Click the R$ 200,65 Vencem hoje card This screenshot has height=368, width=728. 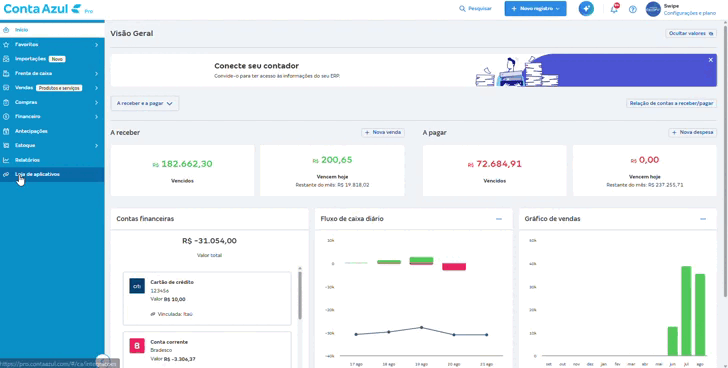pyautogui.click(x=332, y=170)
